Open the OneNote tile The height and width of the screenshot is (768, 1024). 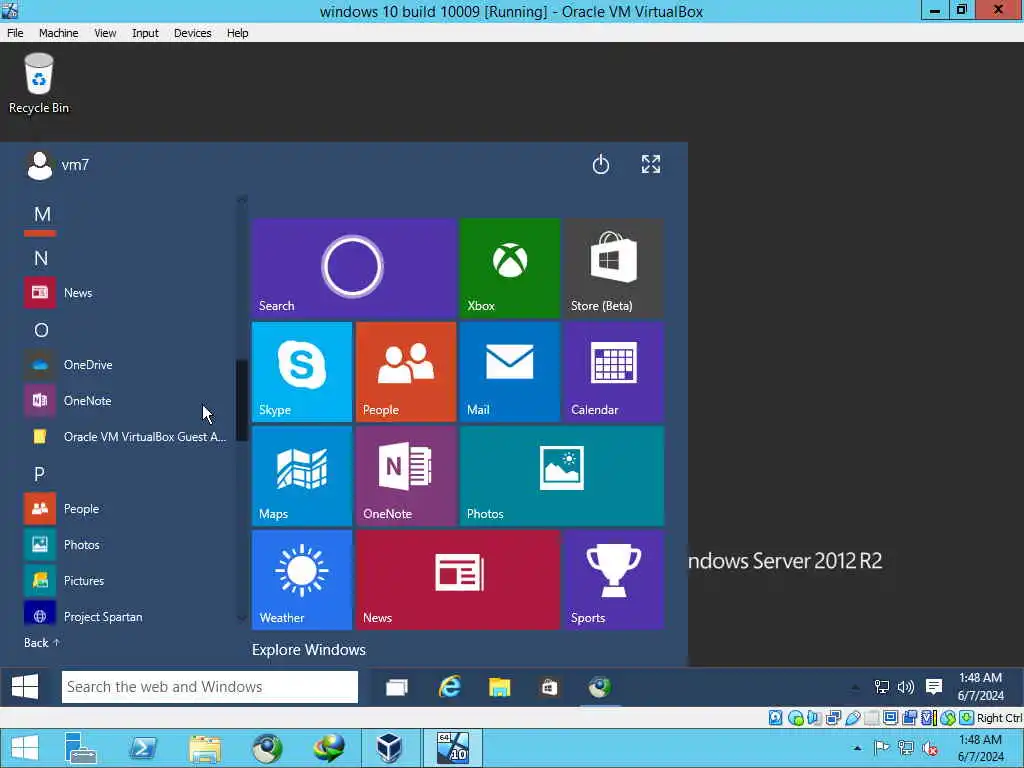click(406, 476)
